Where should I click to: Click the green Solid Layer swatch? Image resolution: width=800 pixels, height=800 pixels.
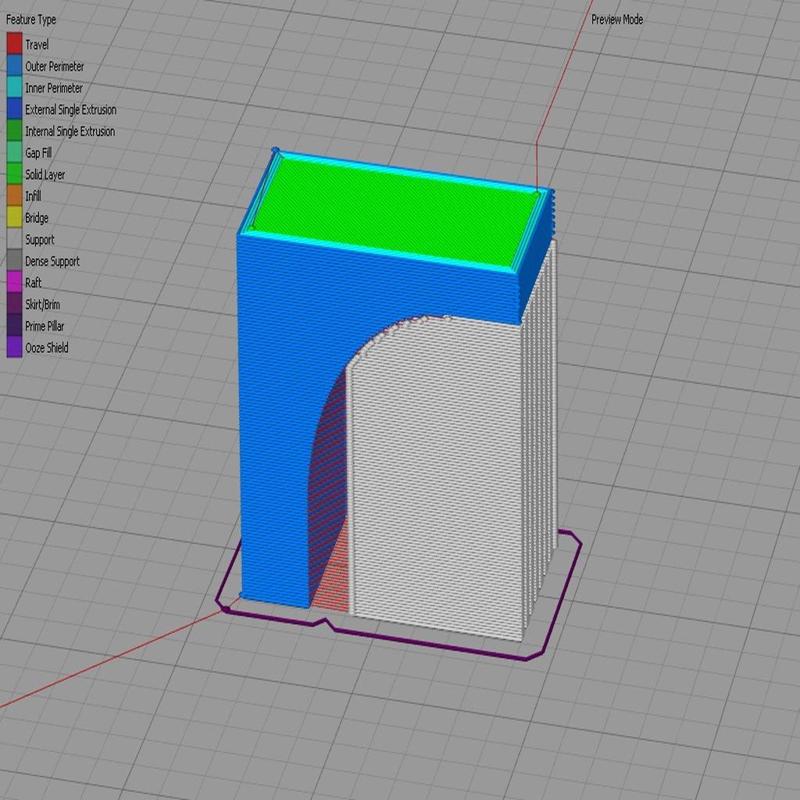tap(14, 174)
